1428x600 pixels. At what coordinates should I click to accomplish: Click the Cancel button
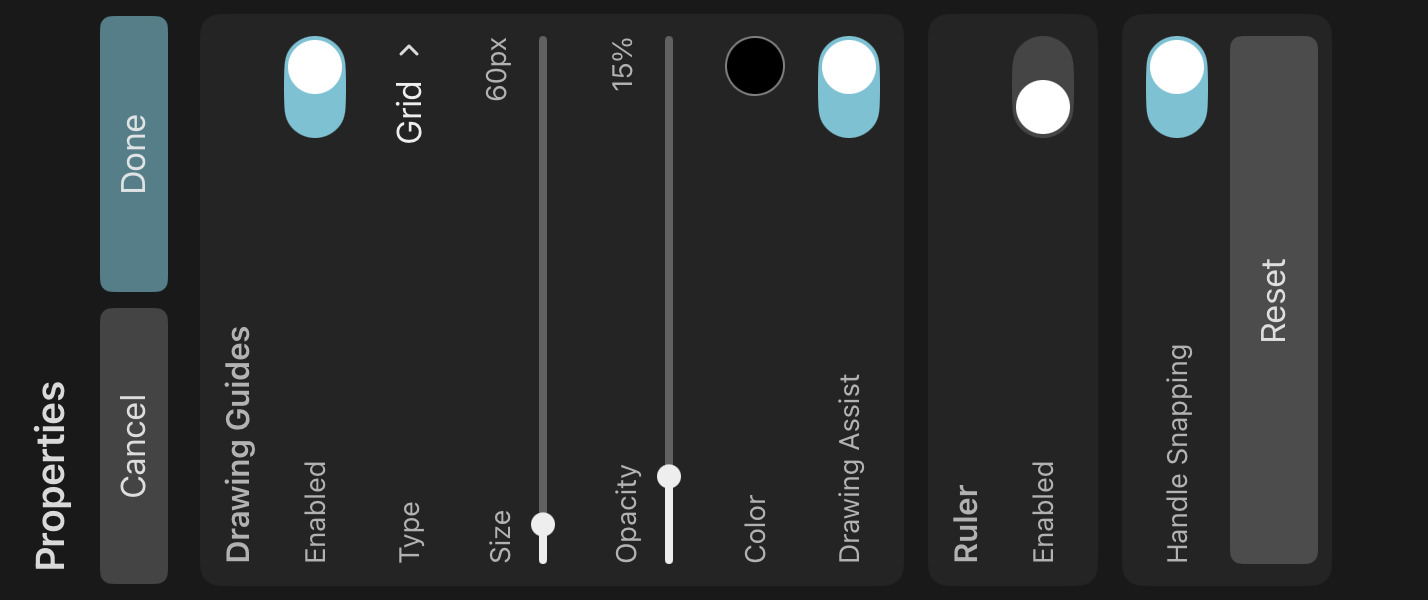coord(134,446)
